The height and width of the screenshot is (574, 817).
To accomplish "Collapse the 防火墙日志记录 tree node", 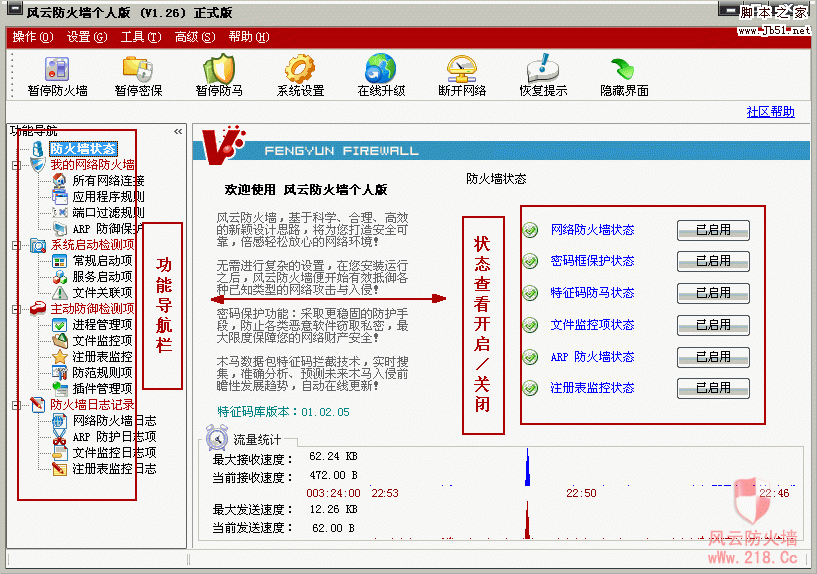I will 17,405.
